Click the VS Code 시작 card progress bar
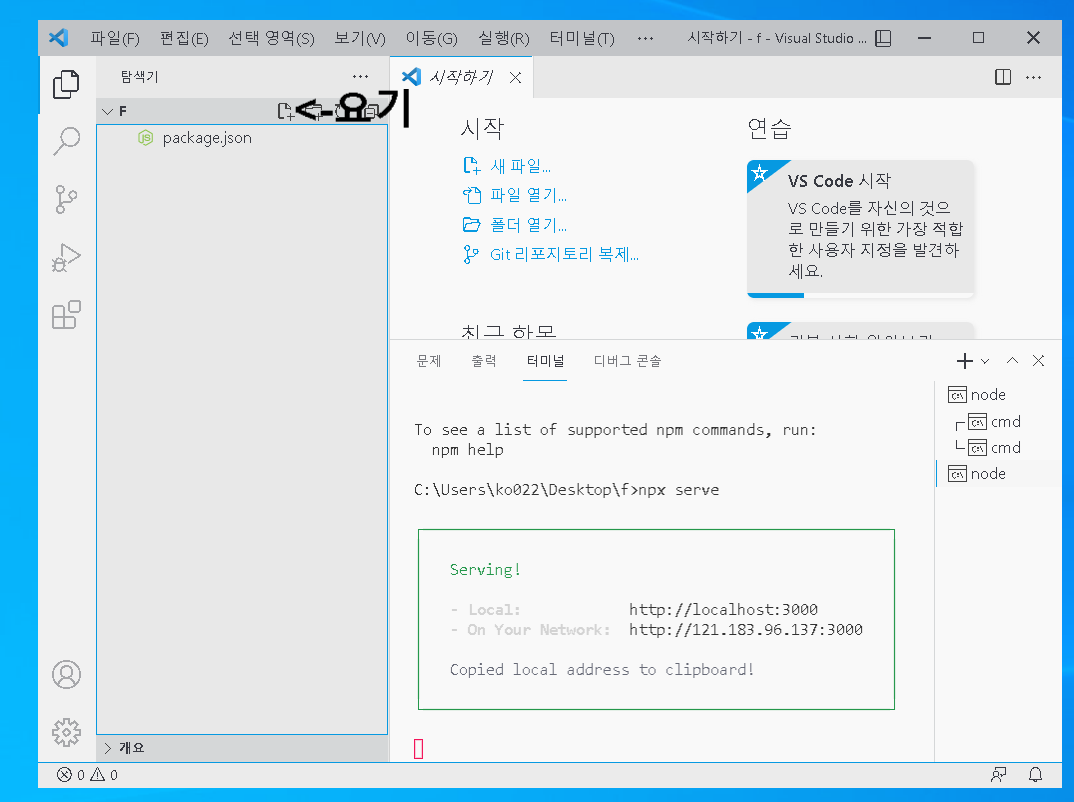Image resolution: width=1074 pixels, height=802 pixels. coord(860,295)
